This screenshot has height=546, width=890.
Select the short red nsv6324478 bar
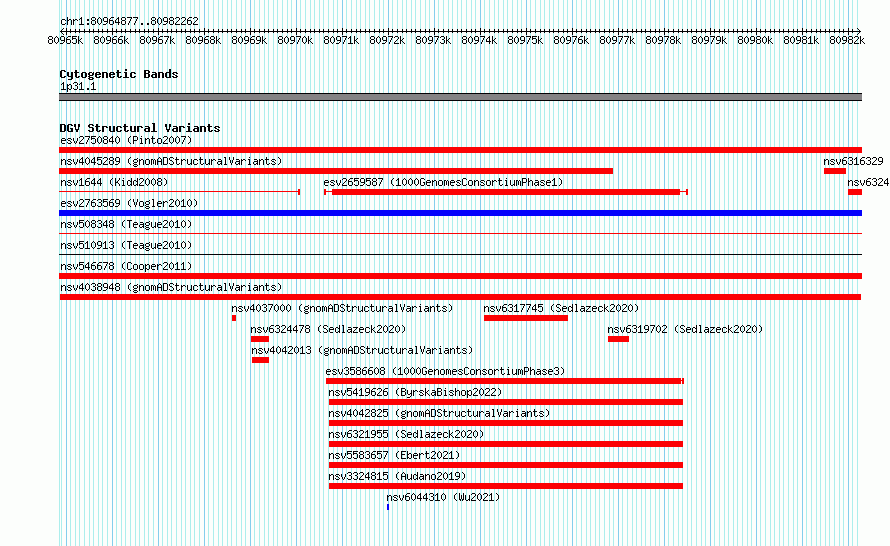point(260,339)
